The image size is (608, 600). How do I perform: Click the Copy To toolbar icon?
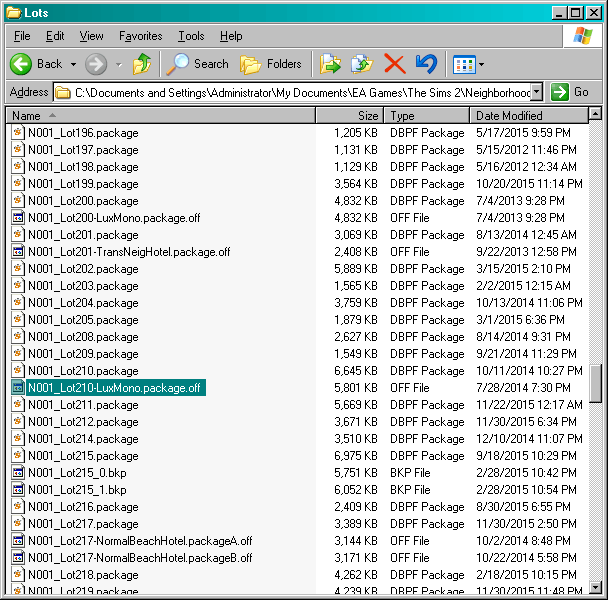(361, 64)
